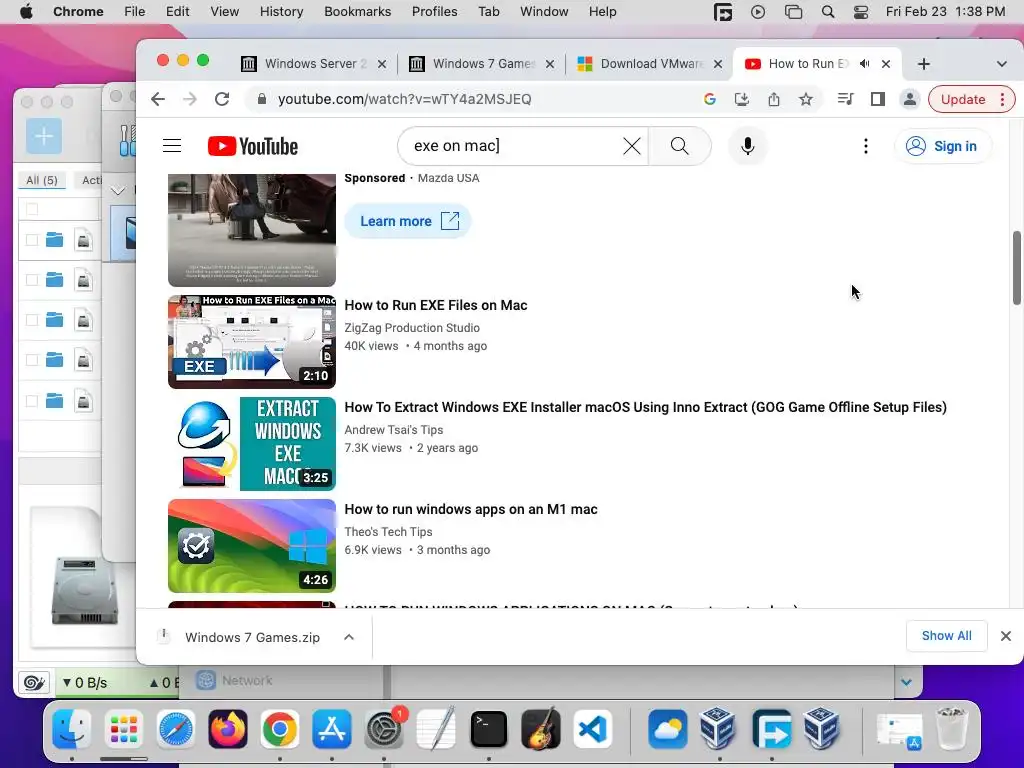Go back in Chrome
The height and width of the screenshot is (768, 1024).
point(158,99)
